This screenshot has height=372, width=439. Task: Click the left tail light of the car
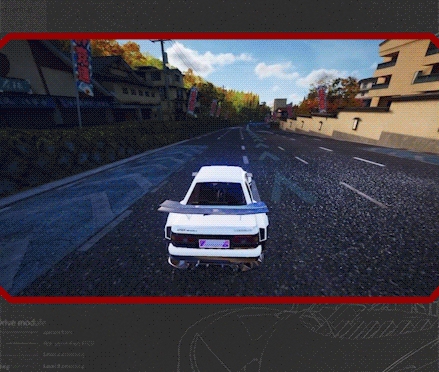(x=185, y=239)
